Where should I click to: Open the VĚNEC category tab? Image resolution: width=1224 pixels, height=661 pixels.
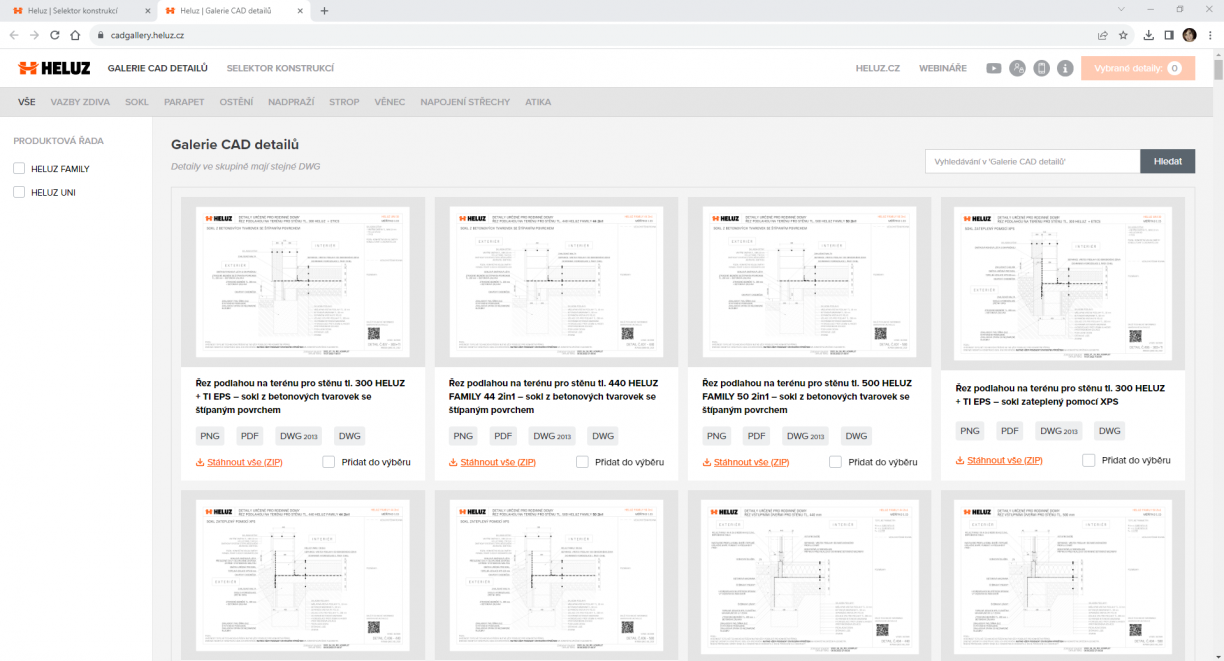click(x=390, y=102)
